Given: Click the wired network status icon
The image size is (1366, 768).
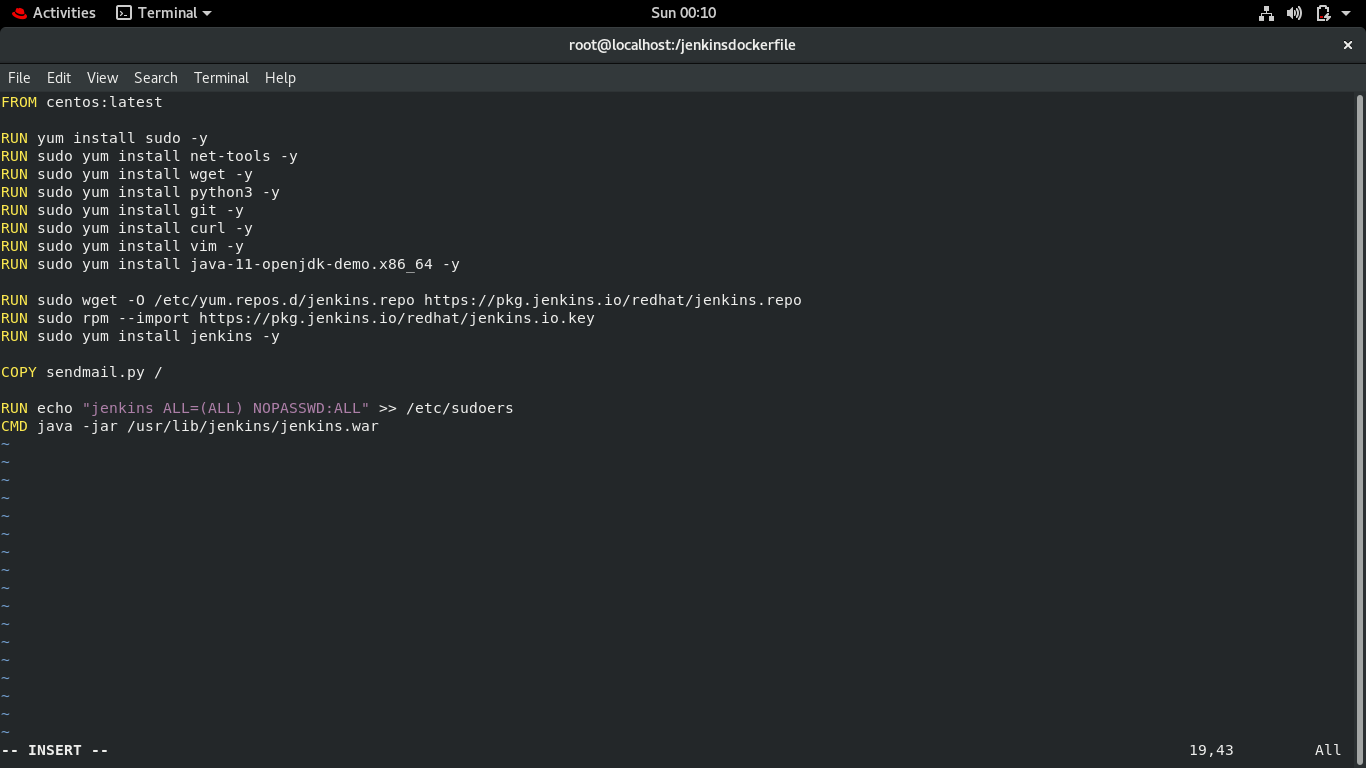Looking at the screenshot, I should [x=1266, y=13].
